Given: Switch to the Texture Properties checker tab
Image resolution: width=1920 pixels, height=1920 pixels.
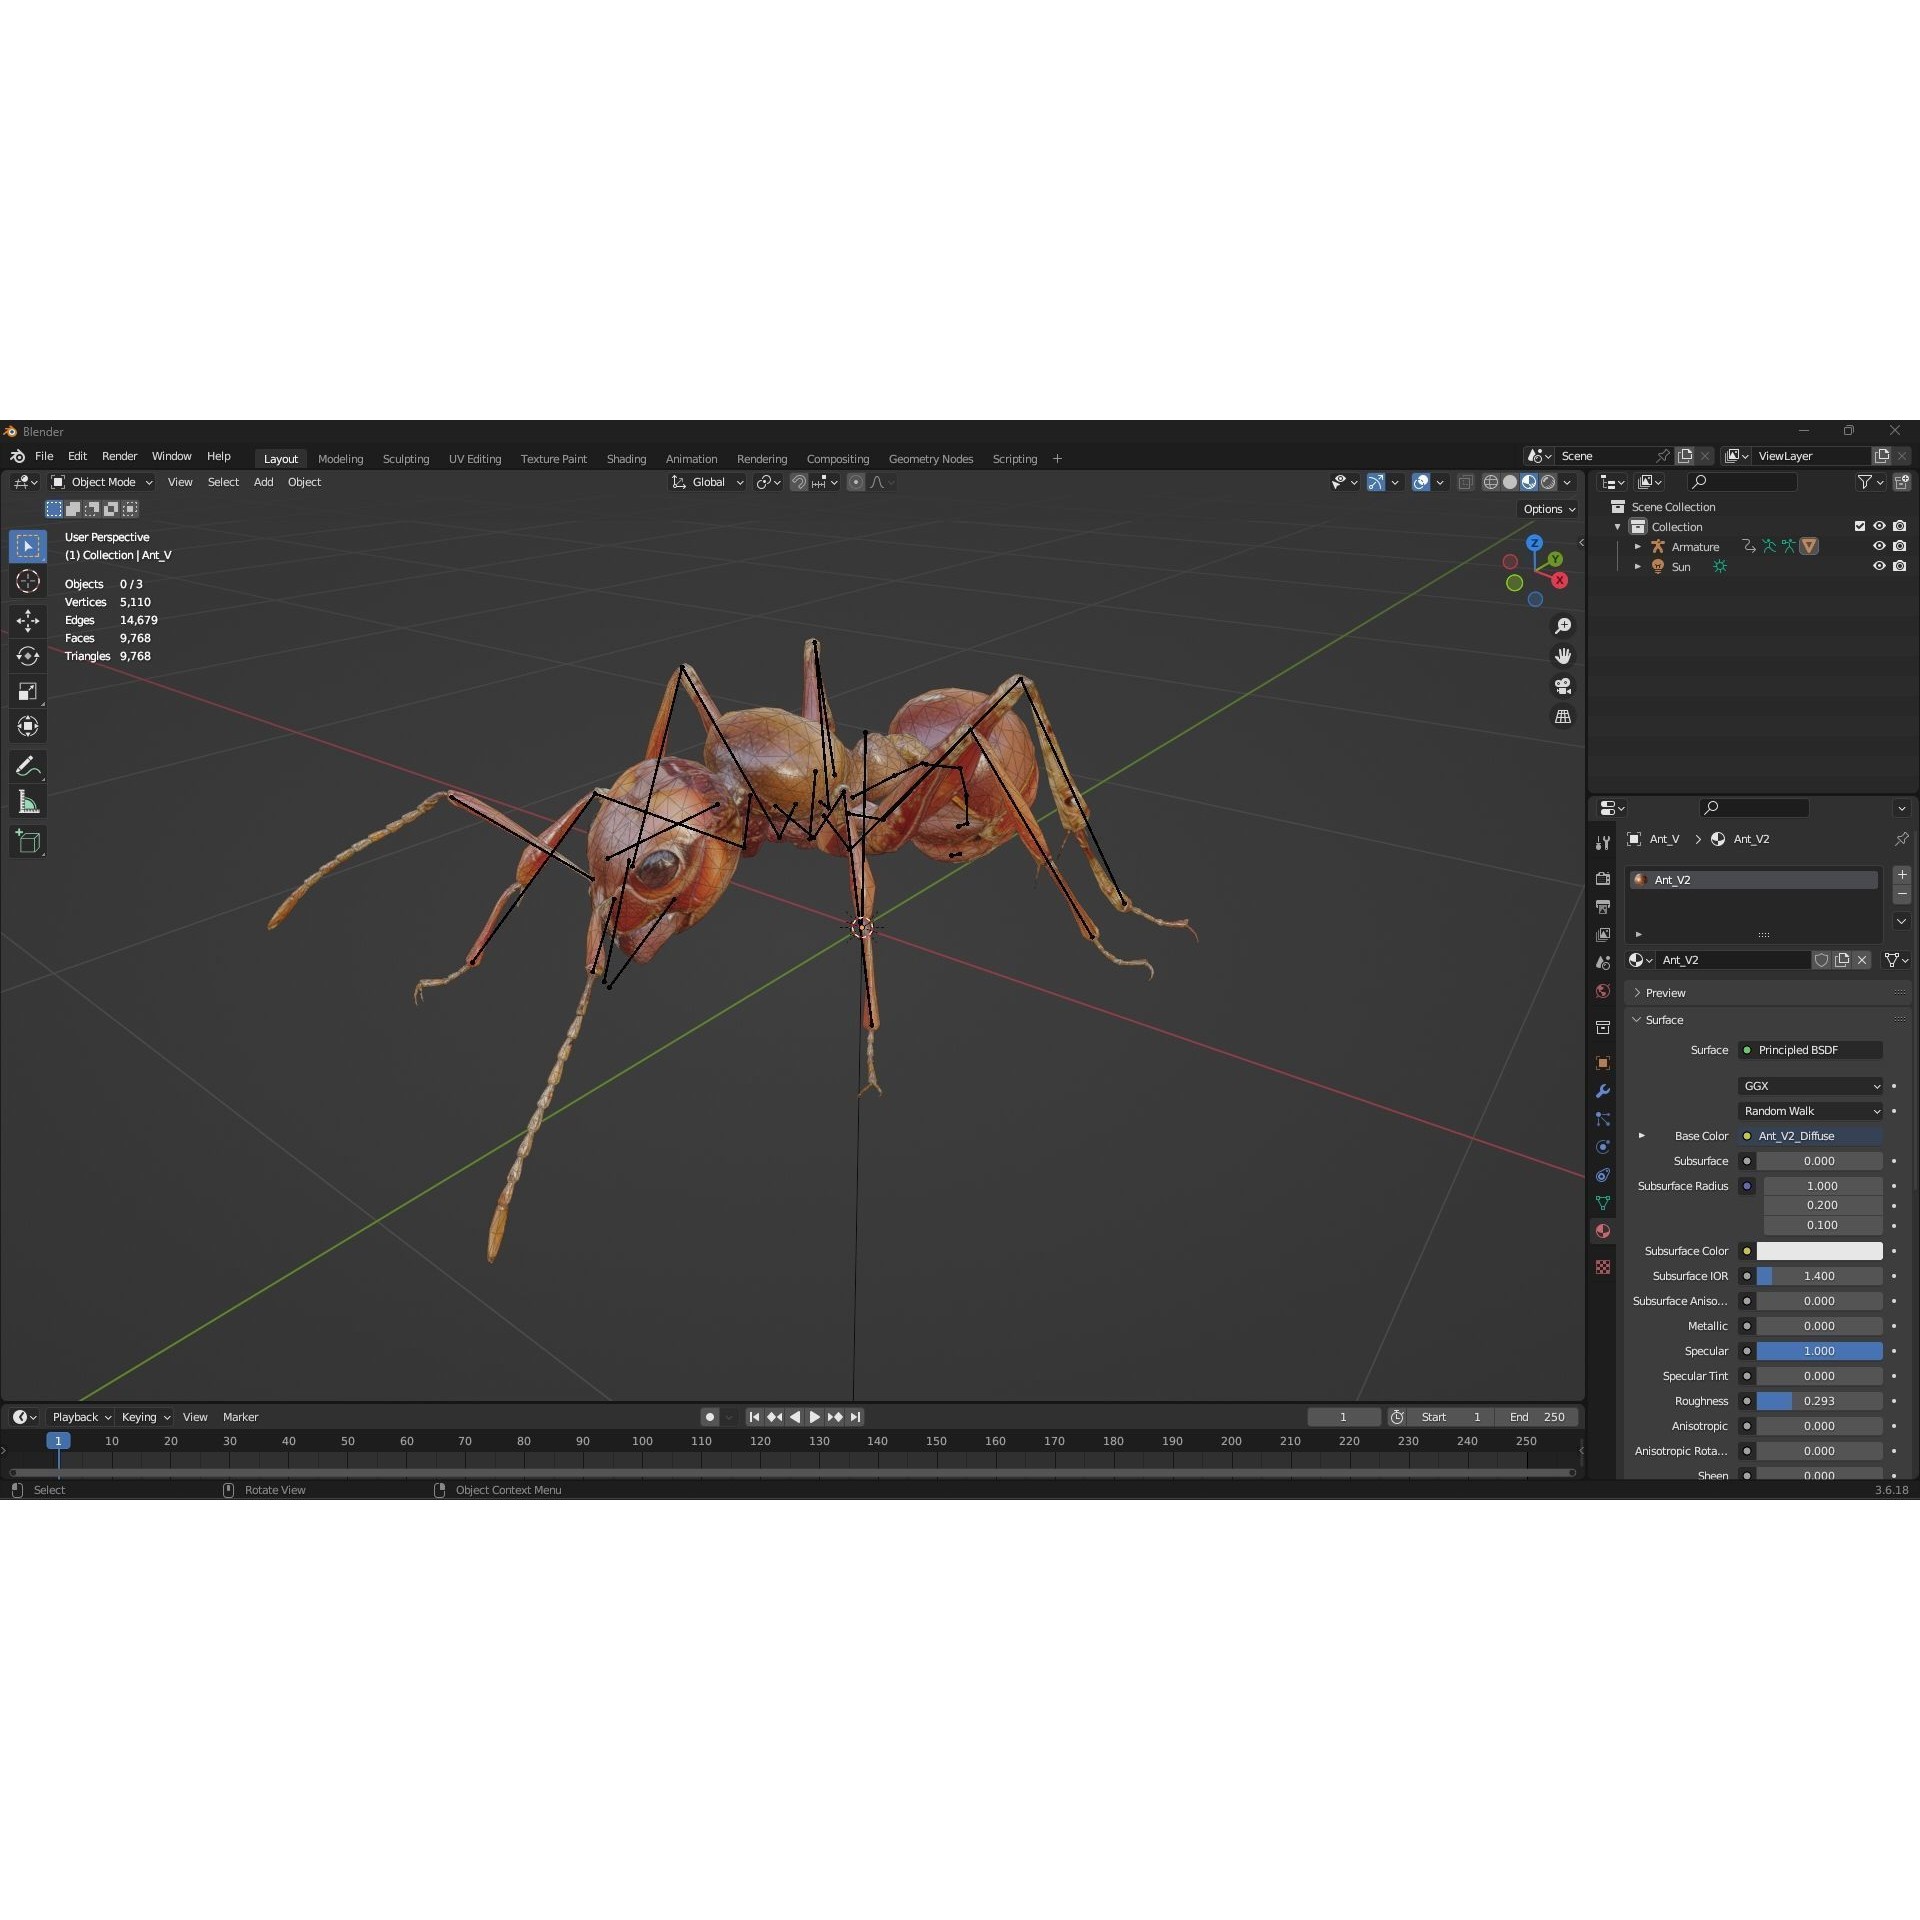Looking at the screenshot, I should tap(1603, 1267).
